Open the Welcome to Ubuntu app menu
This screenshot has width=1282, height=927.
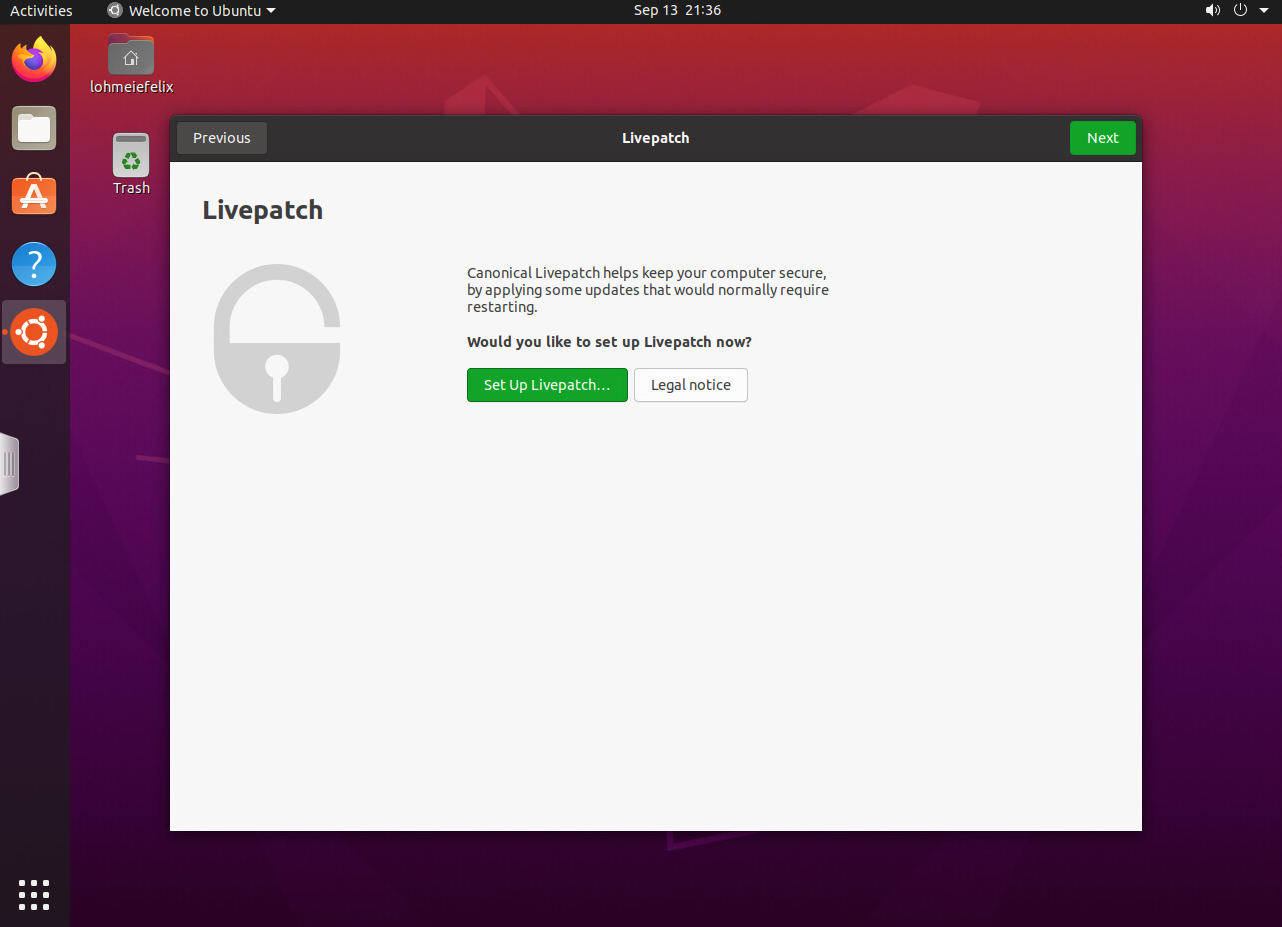coord(191,10)
